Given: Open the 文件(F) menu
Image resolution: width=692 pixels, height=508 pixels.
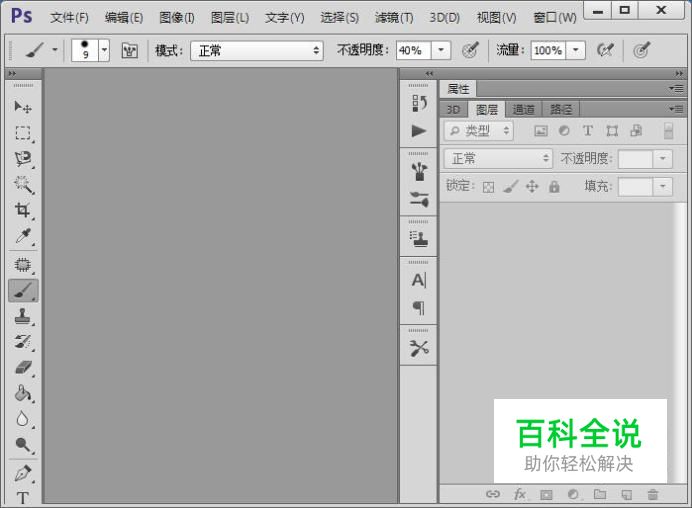Looking at the screenshot, I should (69, 18).
